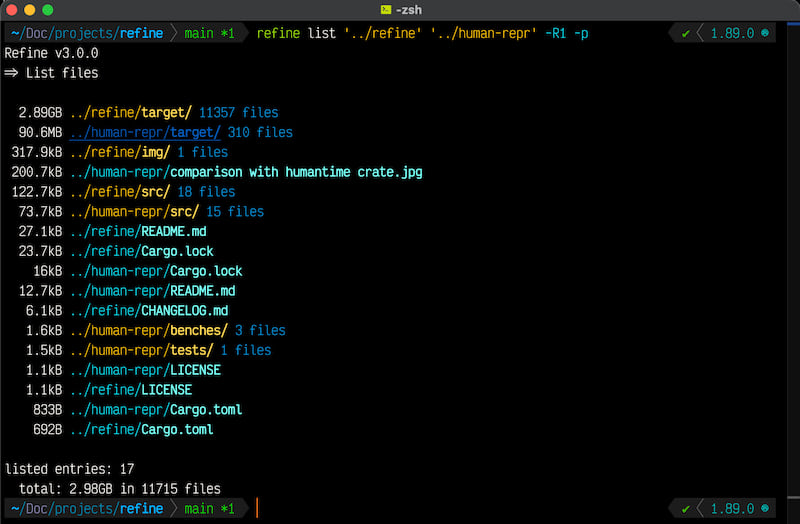Click the ../refine/Cargo.toml file entry
The height and width of the screenshot is (524, 800).
(142, 429)
